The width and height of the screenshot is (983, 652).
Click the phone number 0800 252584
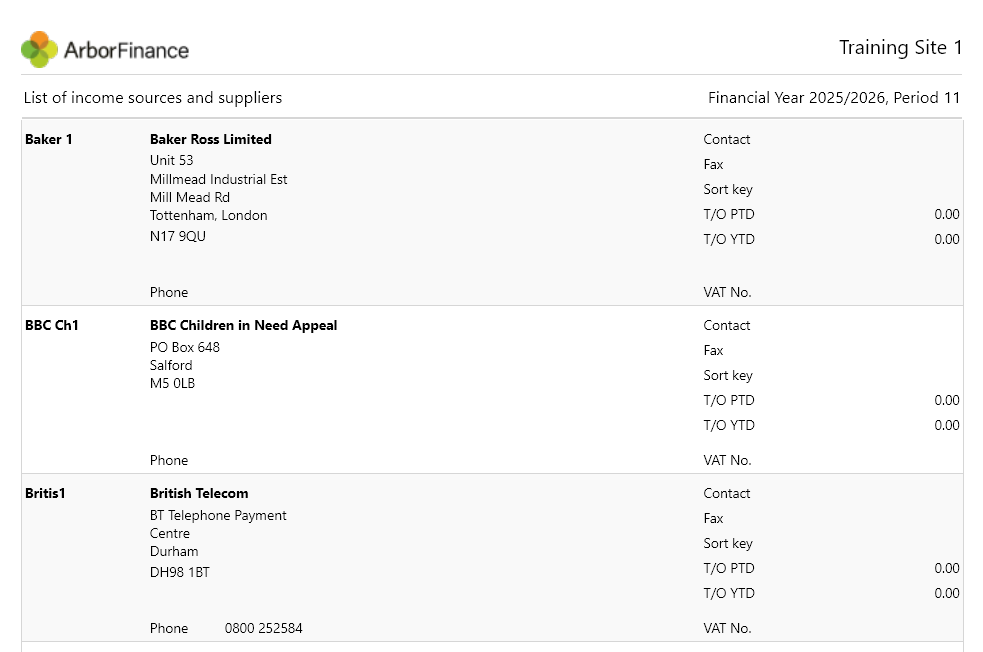pos(263,628)
